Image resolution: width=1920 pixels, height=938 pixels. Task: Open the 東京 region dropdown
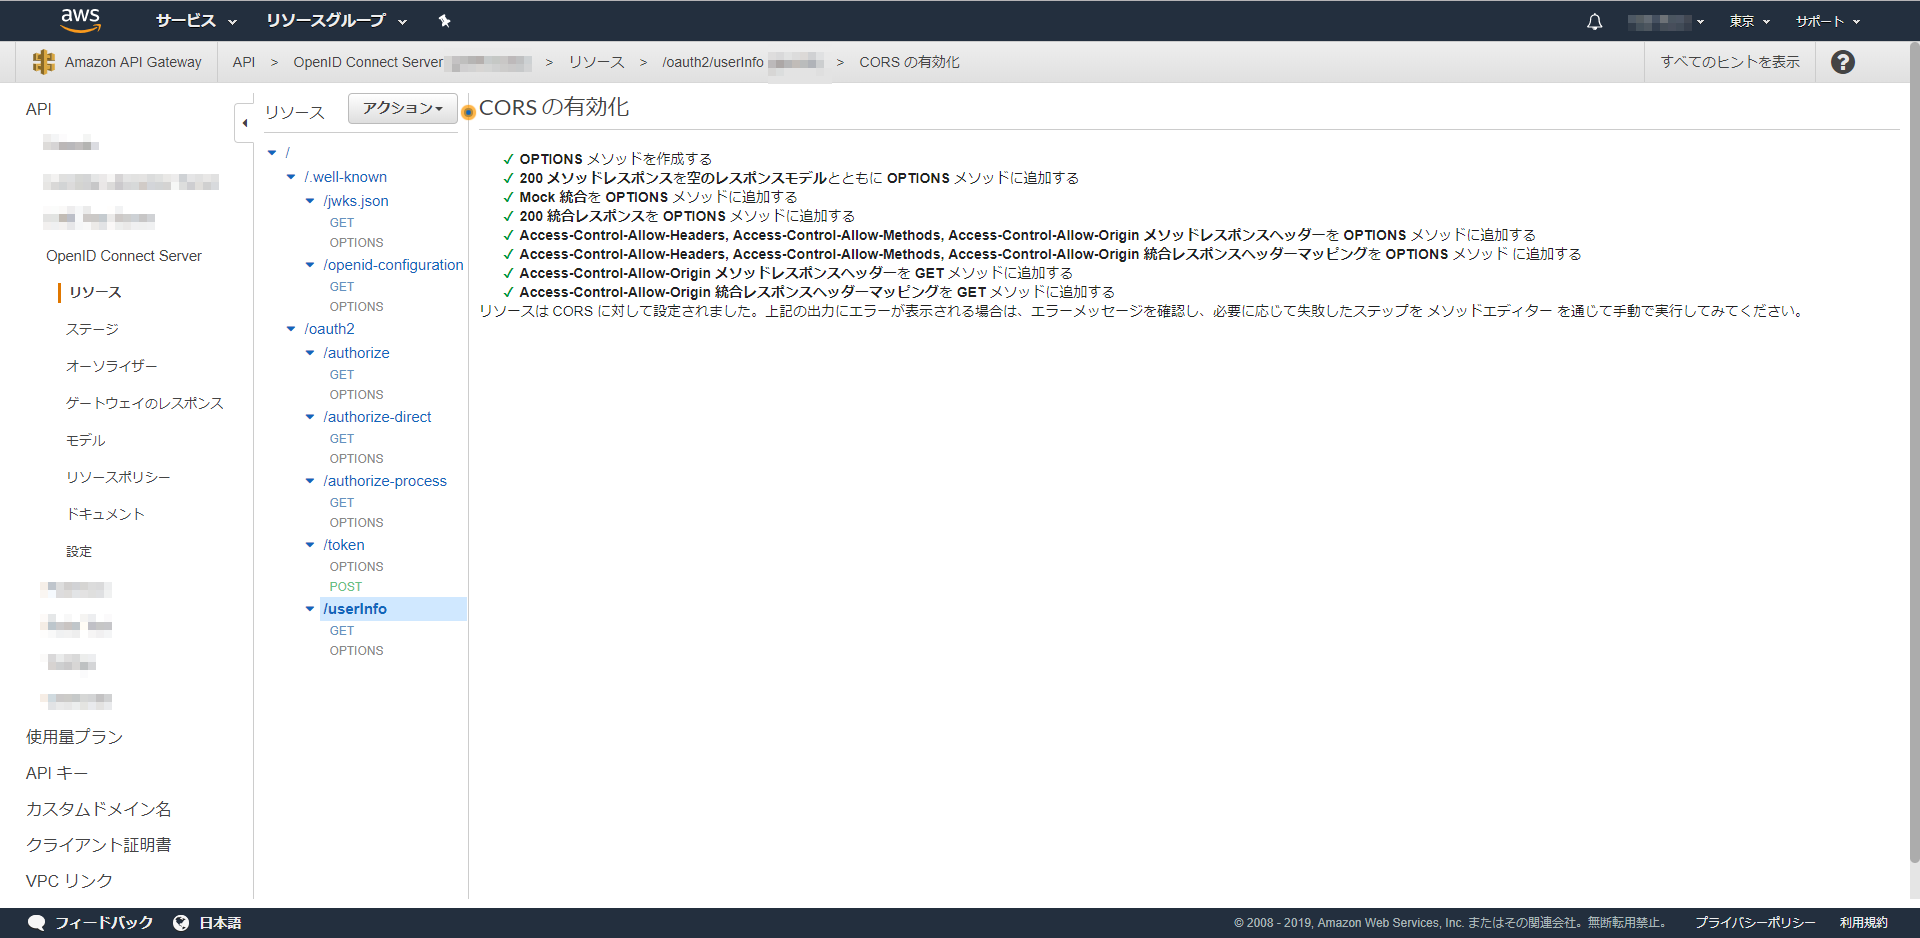(x=1750, y=21)
